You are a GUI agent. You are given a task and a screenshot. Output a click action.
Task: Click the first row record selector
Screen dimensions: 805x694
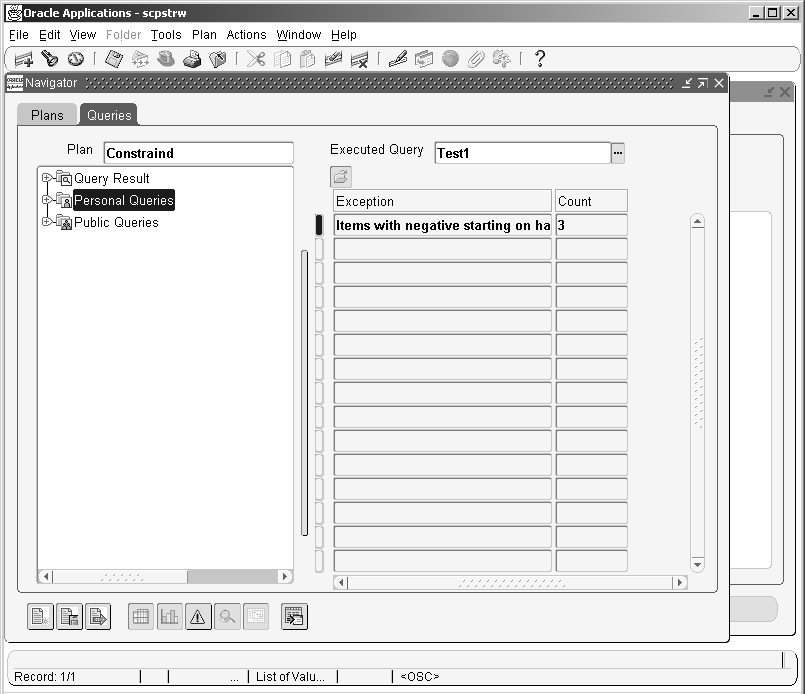[319, 225]
